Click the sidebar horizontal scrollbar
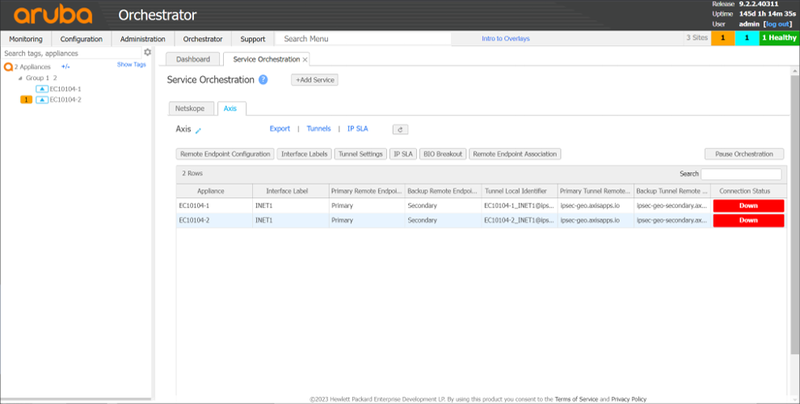The height and width of the screenshot is (404, 800). [76, 399]
